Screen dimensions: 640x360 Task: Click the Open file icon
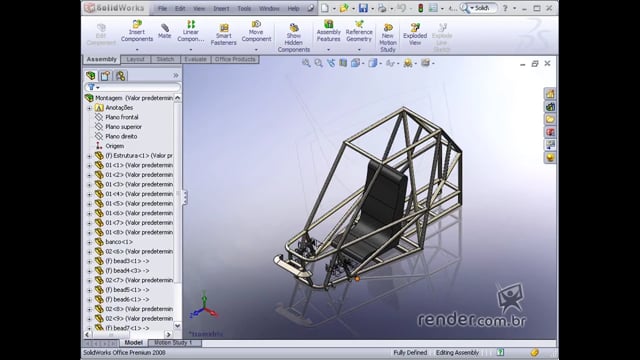344,8
